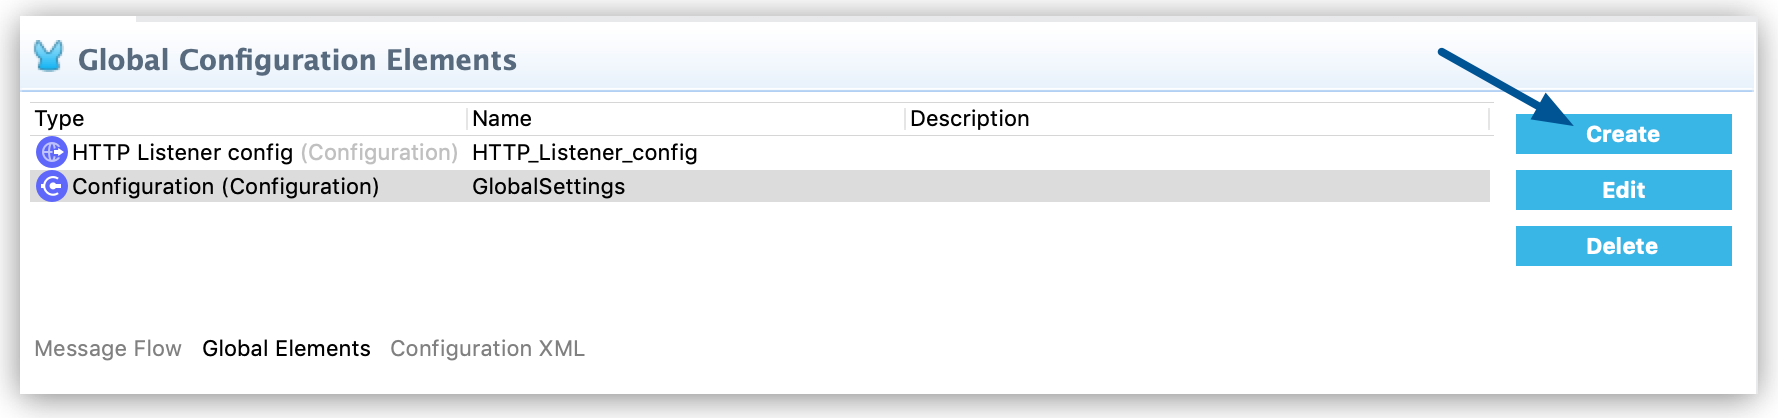The height and width of the screenshot is (418, 1778).
Task: Switch to the Message Flow tab
Action: [108, 348]
